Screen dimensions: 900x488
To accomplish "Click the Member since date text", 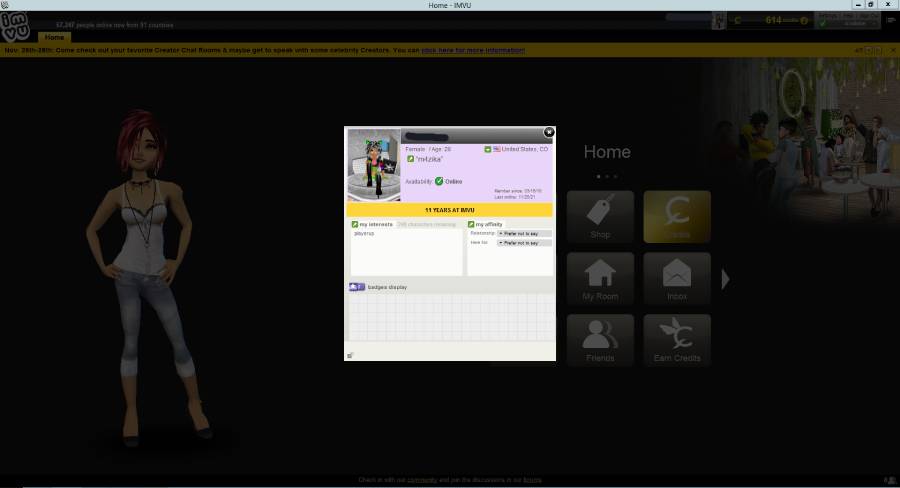I will tap(517, 191).
